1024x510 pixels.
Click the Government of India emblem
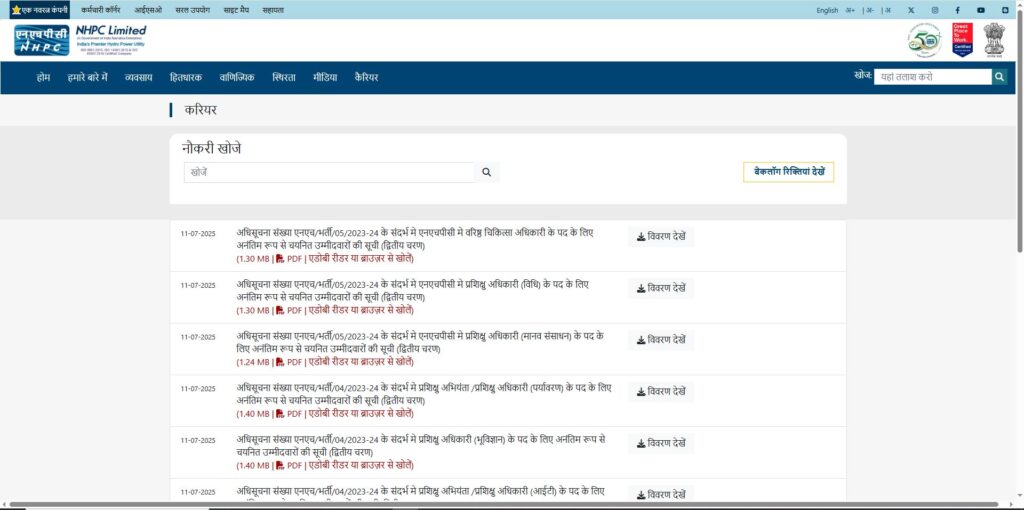(993, 40)
